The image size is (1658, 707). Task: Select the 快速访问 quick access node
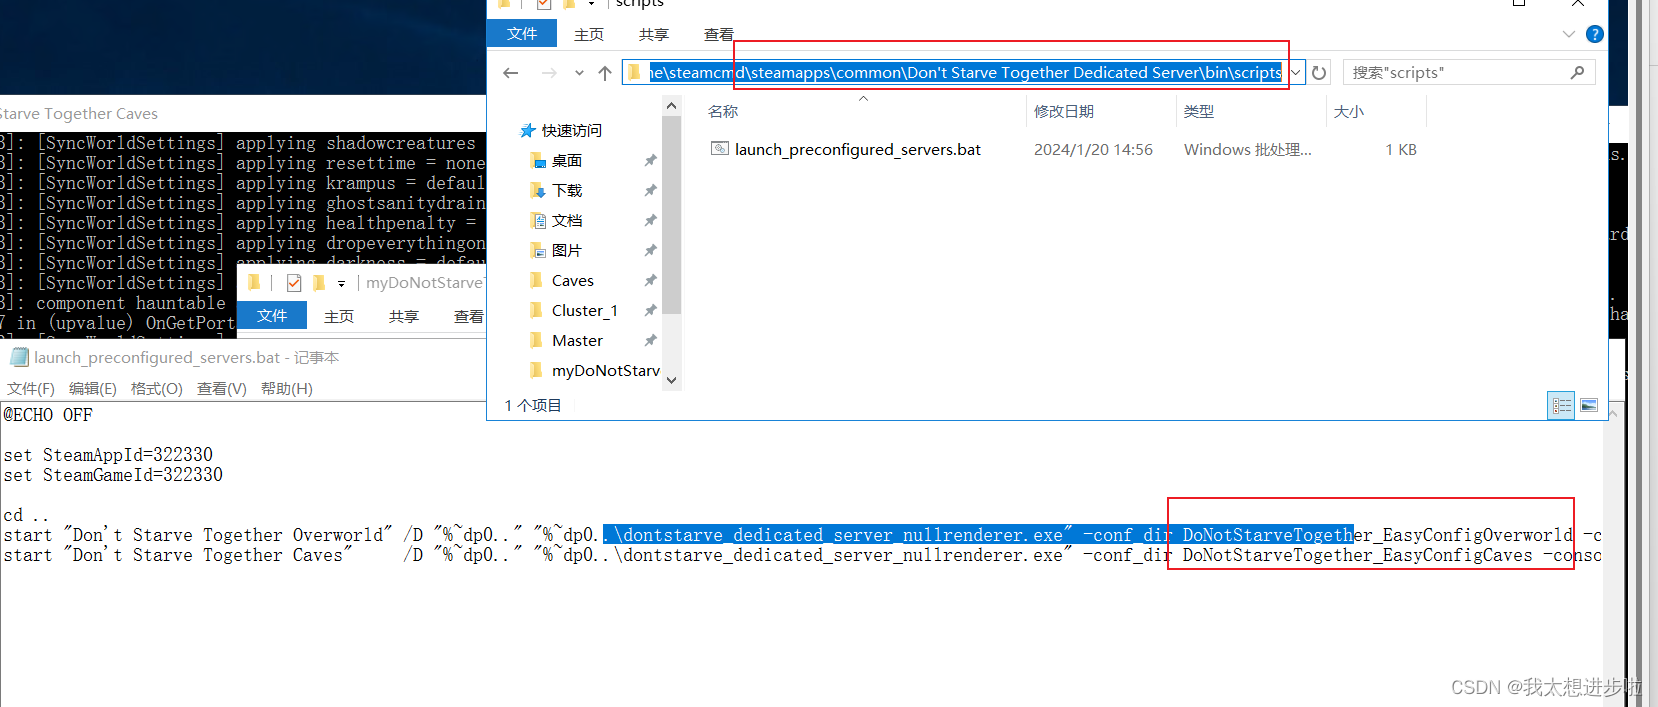(572, 131)
